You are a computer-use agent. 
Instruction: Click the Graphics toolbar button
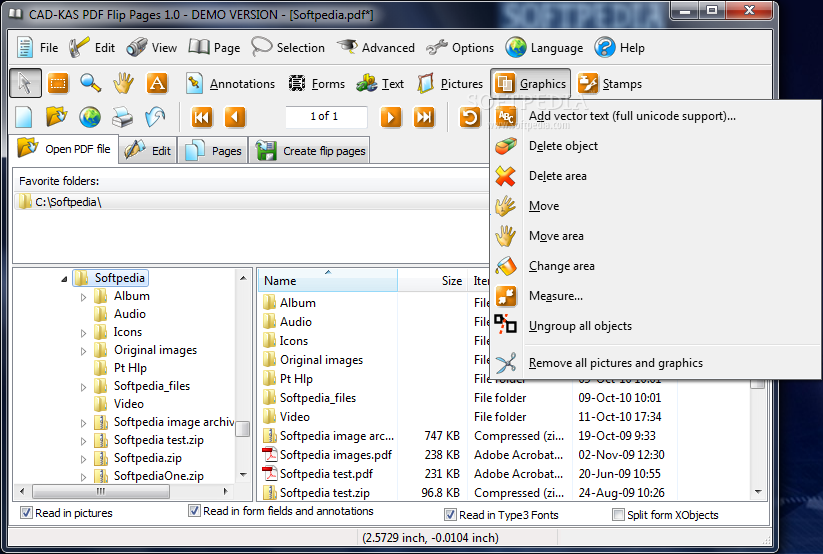coord(530,83)
